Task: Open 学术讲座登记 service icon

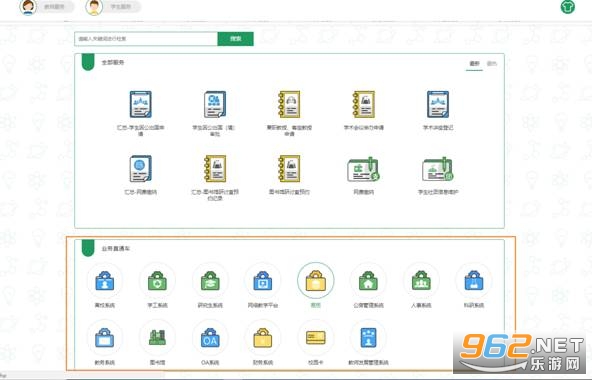Action: [438, 105]
